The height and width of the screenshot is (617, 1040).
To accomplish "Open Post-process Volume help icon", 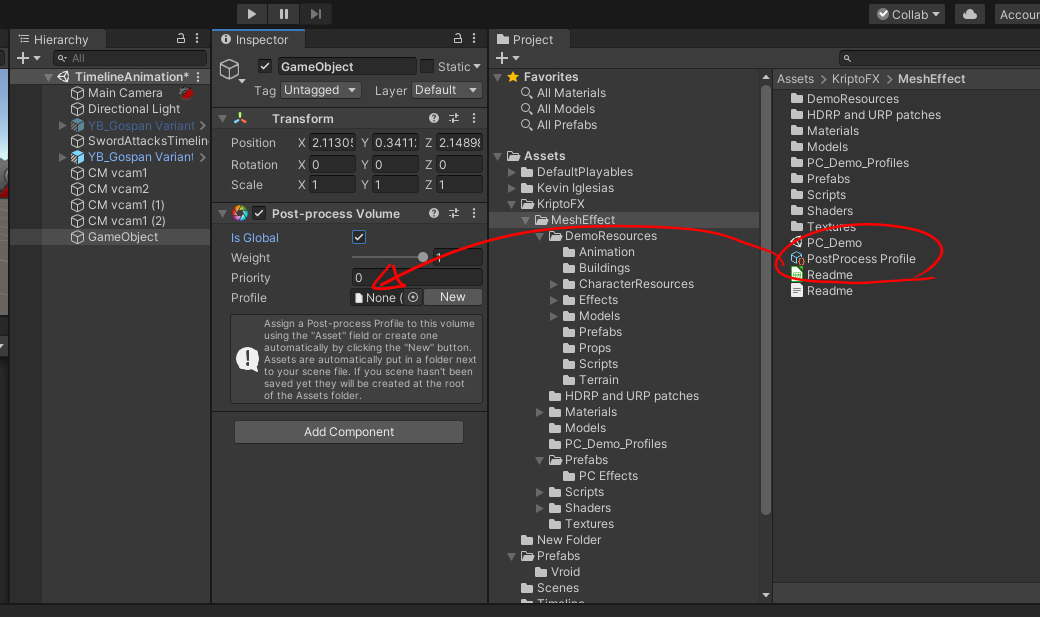I will [434, 213].
